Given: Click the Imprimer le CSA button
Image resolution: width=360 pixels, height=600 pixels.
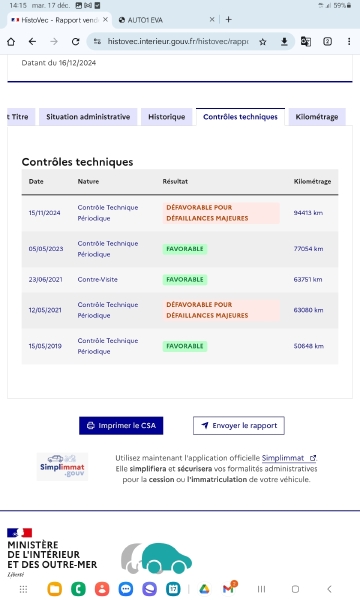Looking at the screenshot, I should pos(121,426).
